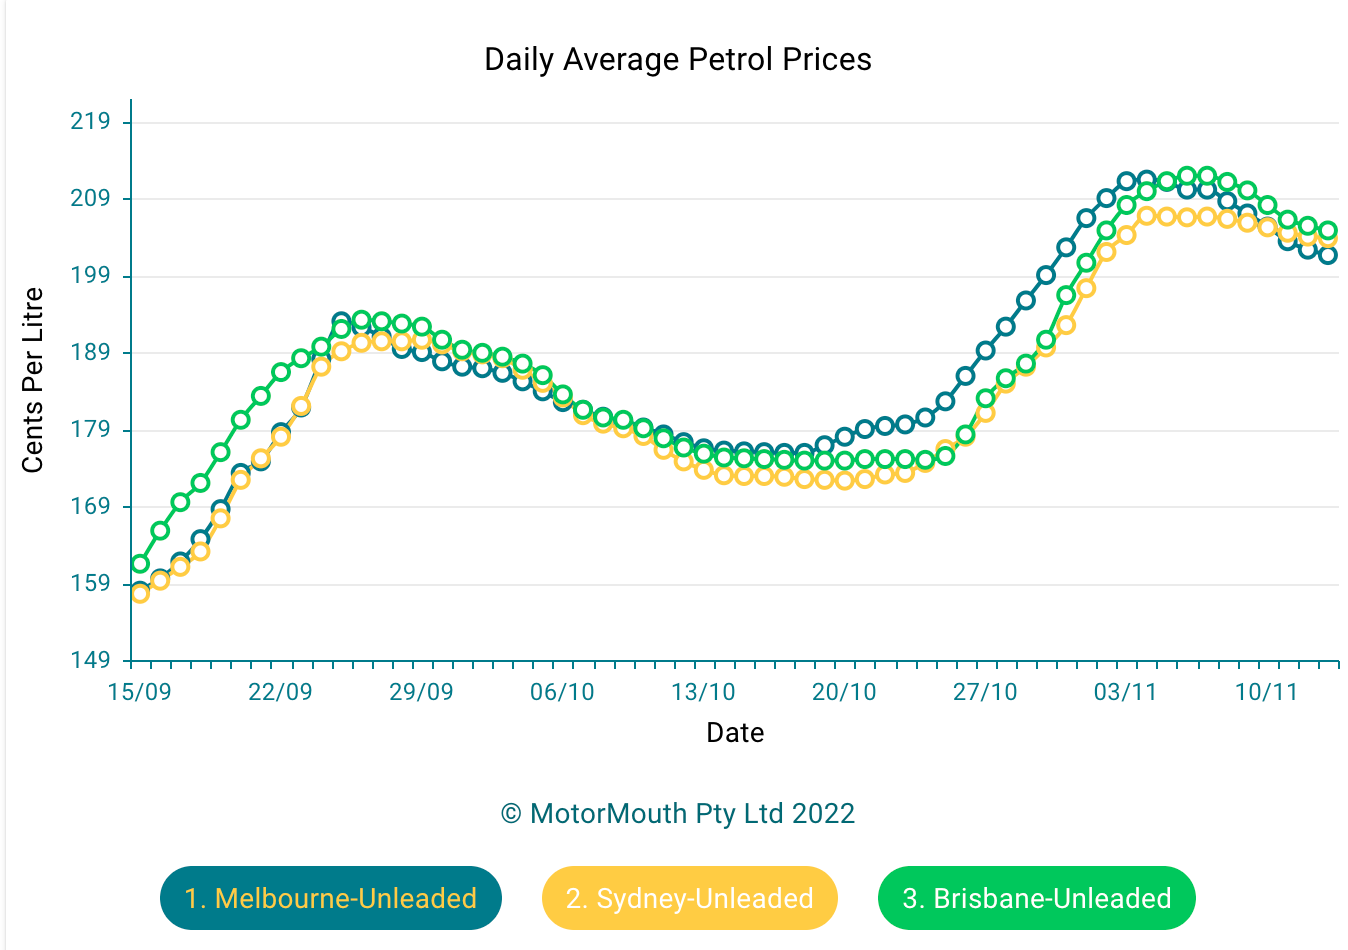Click the MotorMouth Pty Ltd 2022 copyright text
This screenshot has width=1348, height=950.
click(678, 813)
